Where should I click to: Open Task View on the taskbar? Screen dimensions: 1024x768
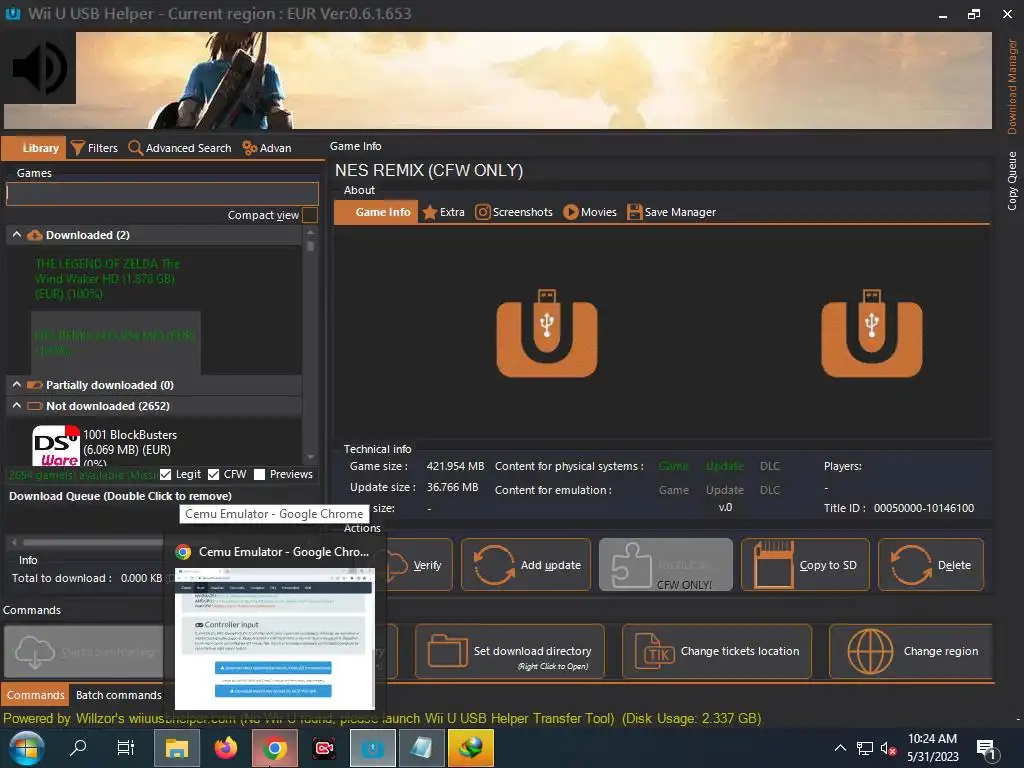coord(125,748)
